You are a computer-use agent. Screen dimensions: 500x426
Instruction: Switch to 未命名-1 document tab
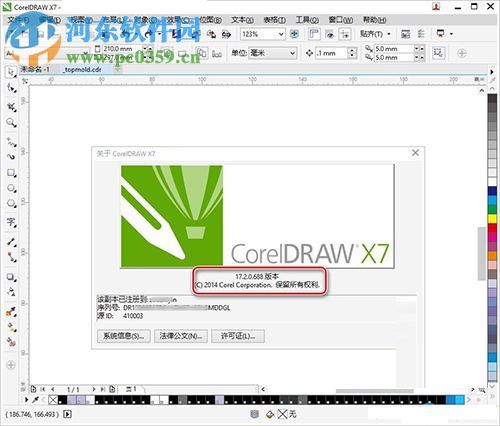point(35,69)
